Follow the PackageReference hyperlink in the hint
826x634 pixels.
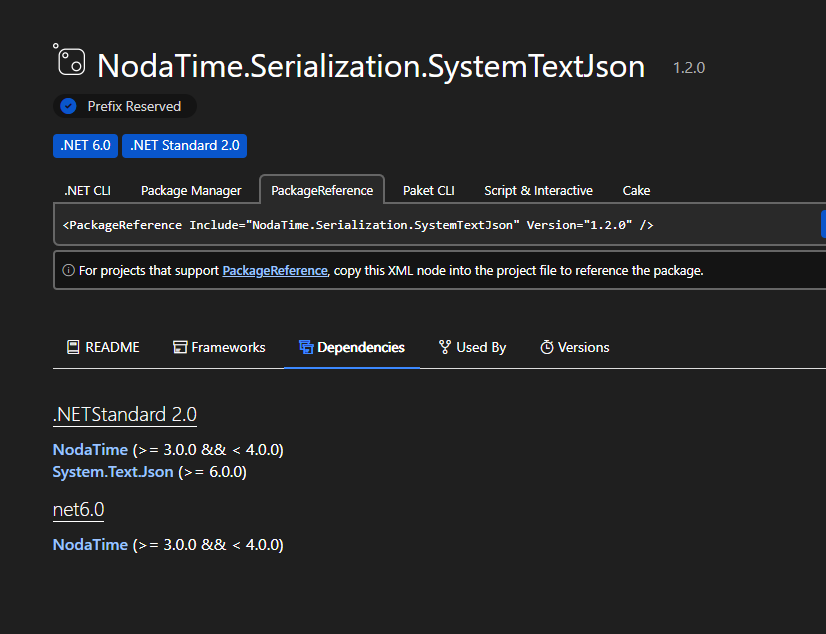[275, 270]
